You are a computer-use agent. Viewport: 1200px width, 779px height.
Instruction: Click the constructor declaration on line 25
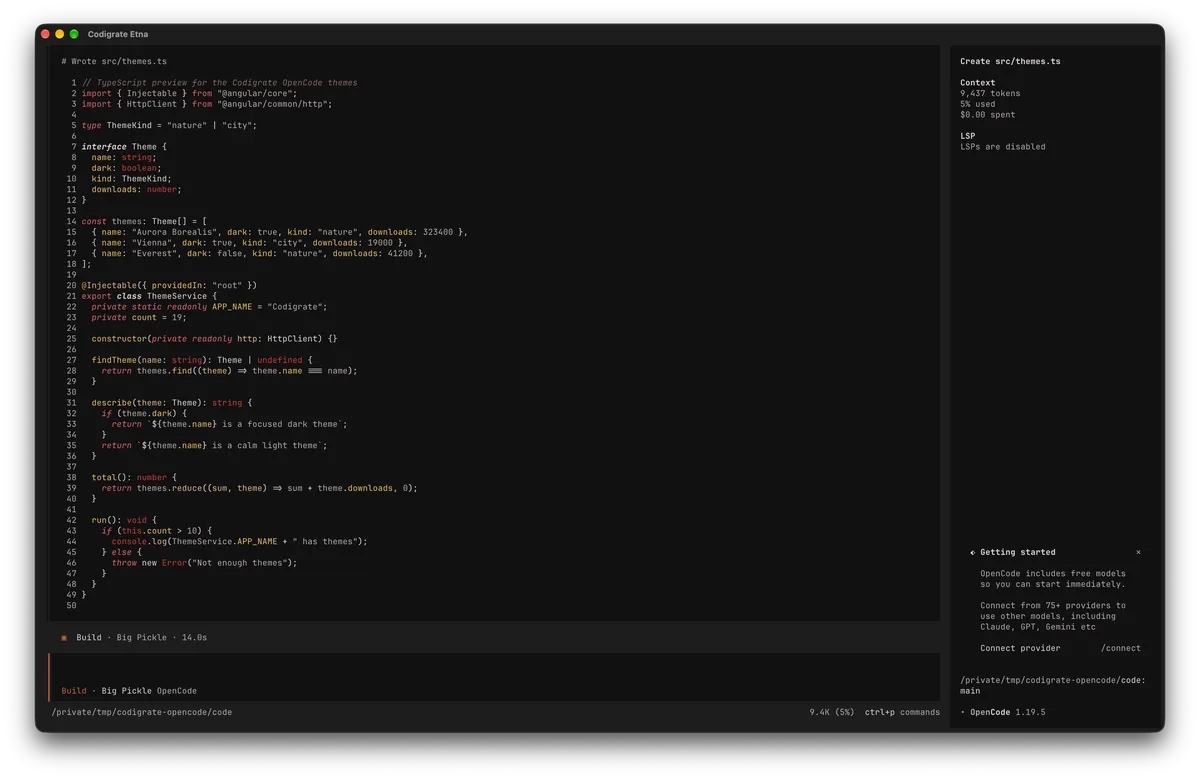[x=214, y=338]
